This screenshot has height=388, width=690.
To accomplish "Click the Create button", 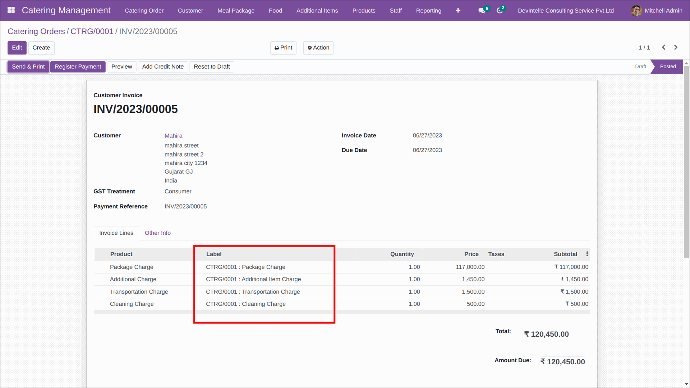I will point(41,48).
